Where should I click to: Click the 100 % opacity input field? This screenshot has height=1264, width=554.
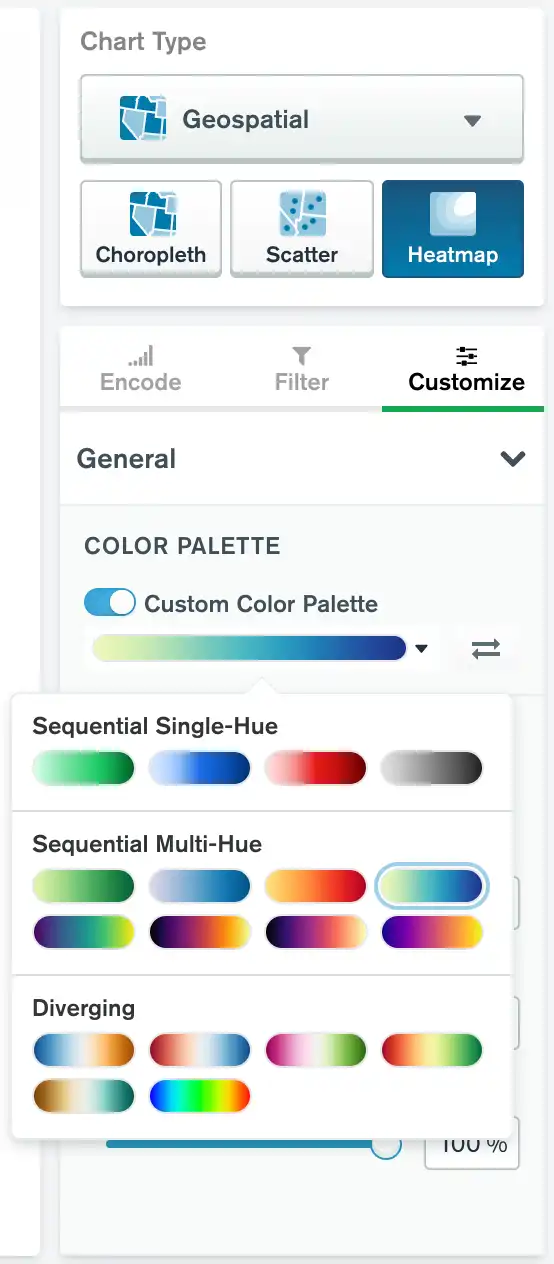[472, 1143]
